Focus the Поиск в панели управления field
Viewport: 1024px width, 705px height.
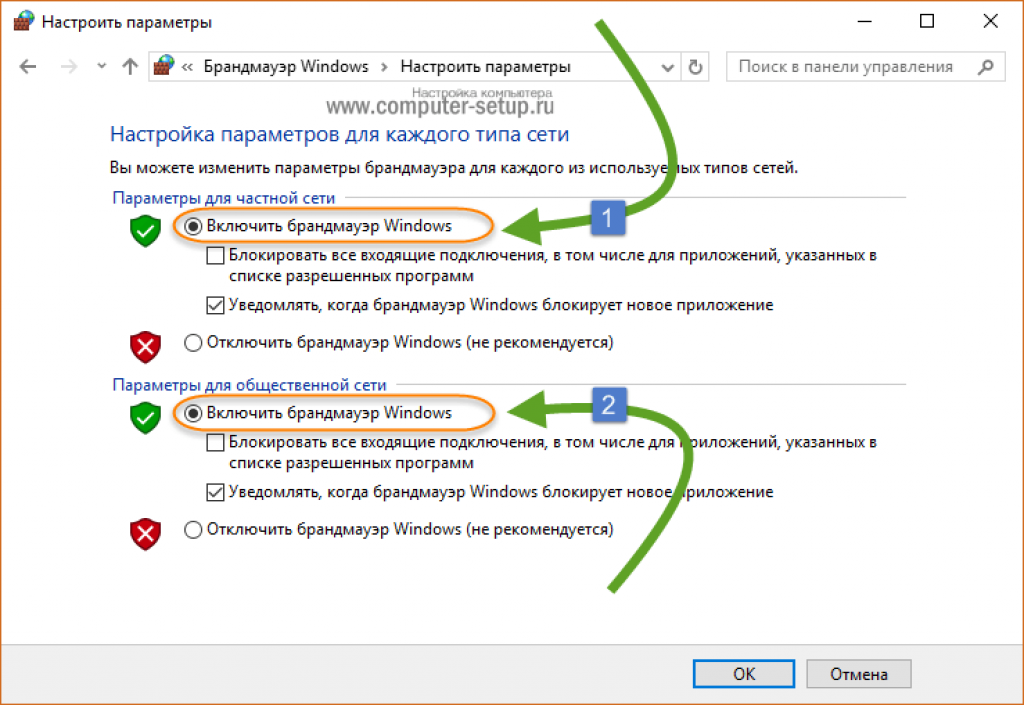click(x=865, y=67)
